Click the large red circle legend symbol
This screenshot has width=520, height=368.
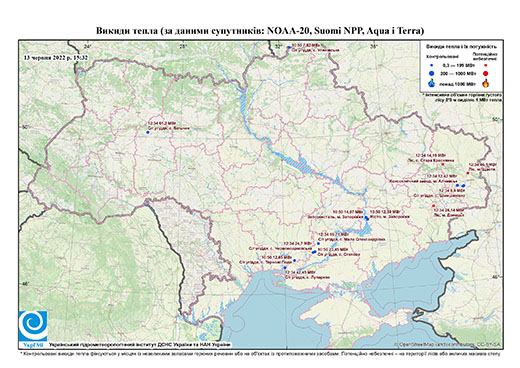point(486,73)
